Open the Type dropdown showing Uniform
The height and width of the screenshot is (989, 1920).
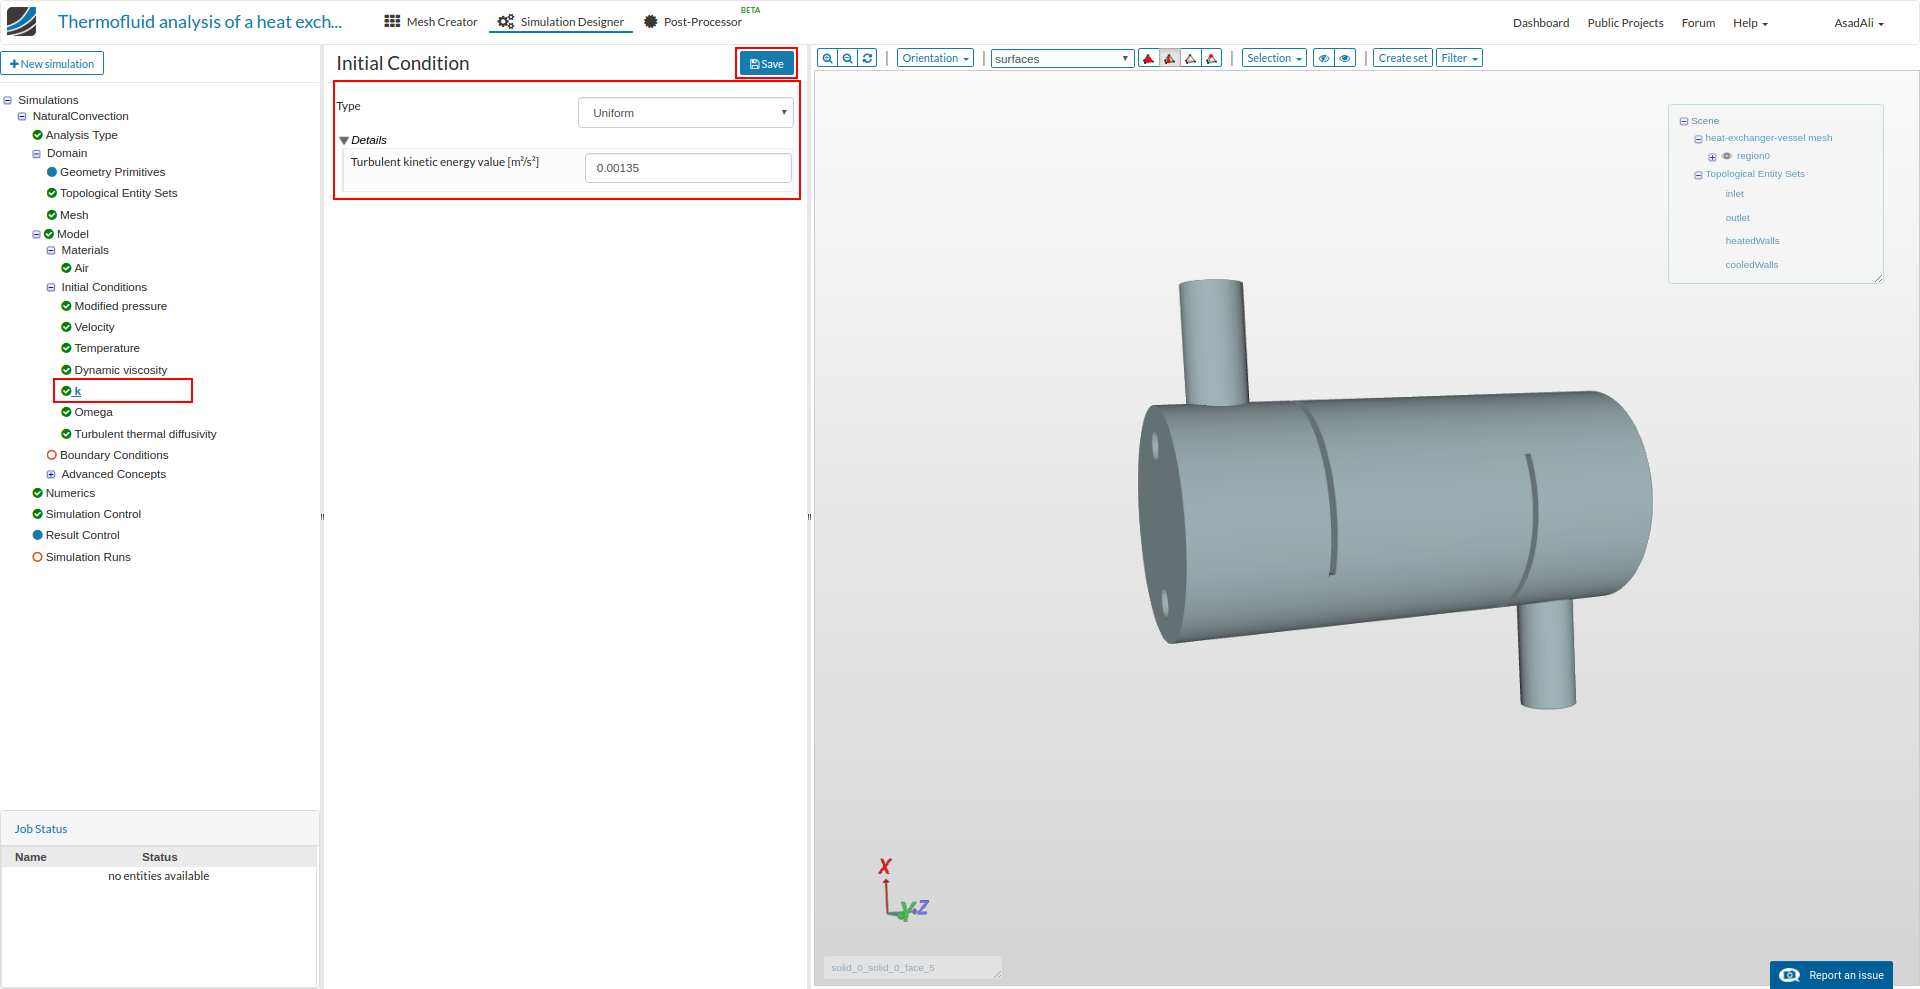click(x=685, y=113)
